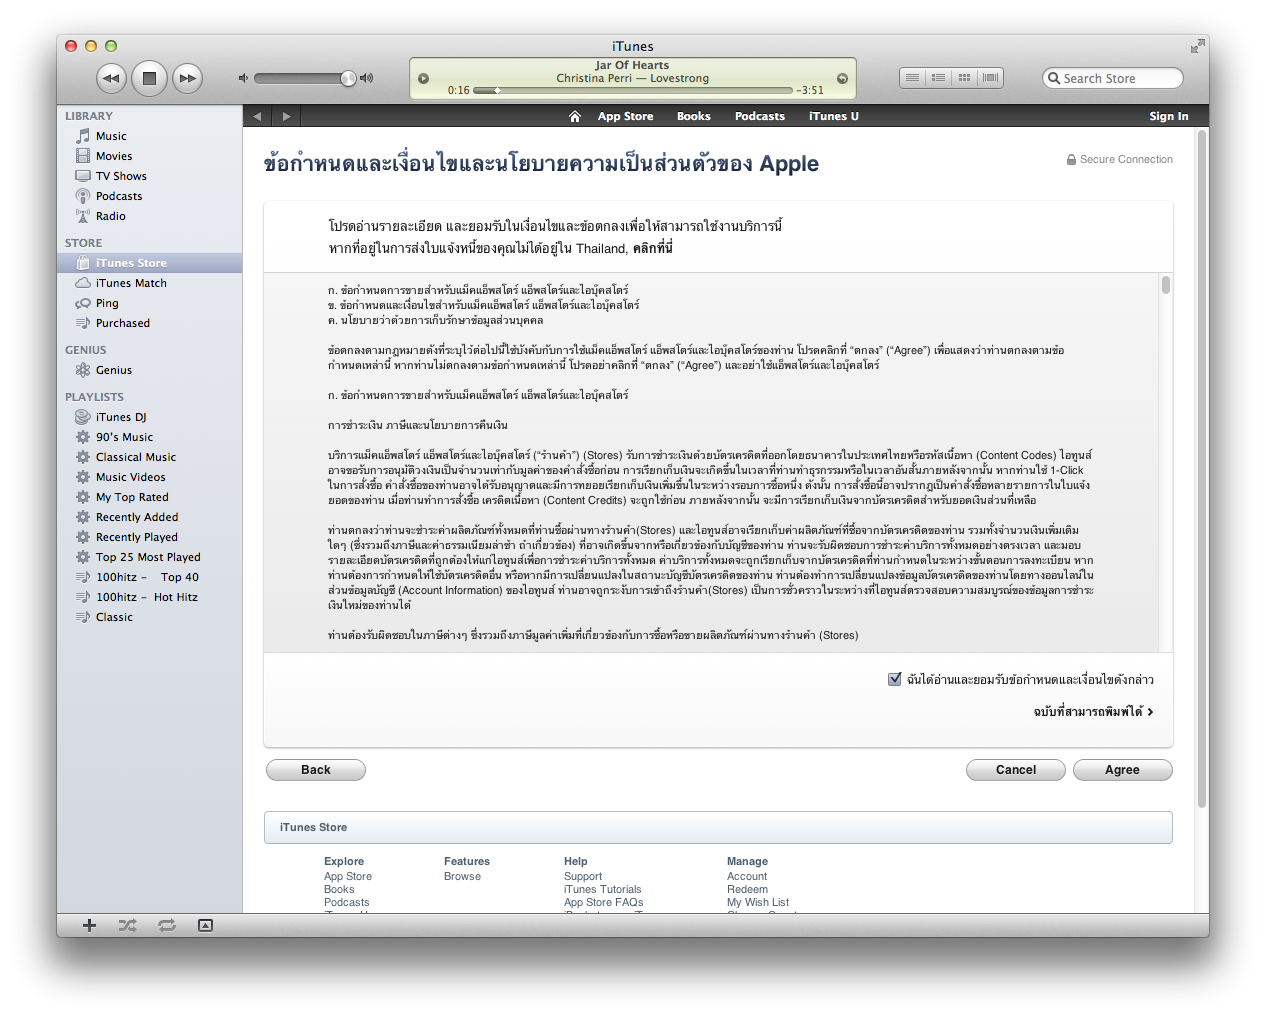The width and height of the screenshot is (1266, 1016).
Task: Open the iTunes DJ playlist
Action: tap(150, 417)
